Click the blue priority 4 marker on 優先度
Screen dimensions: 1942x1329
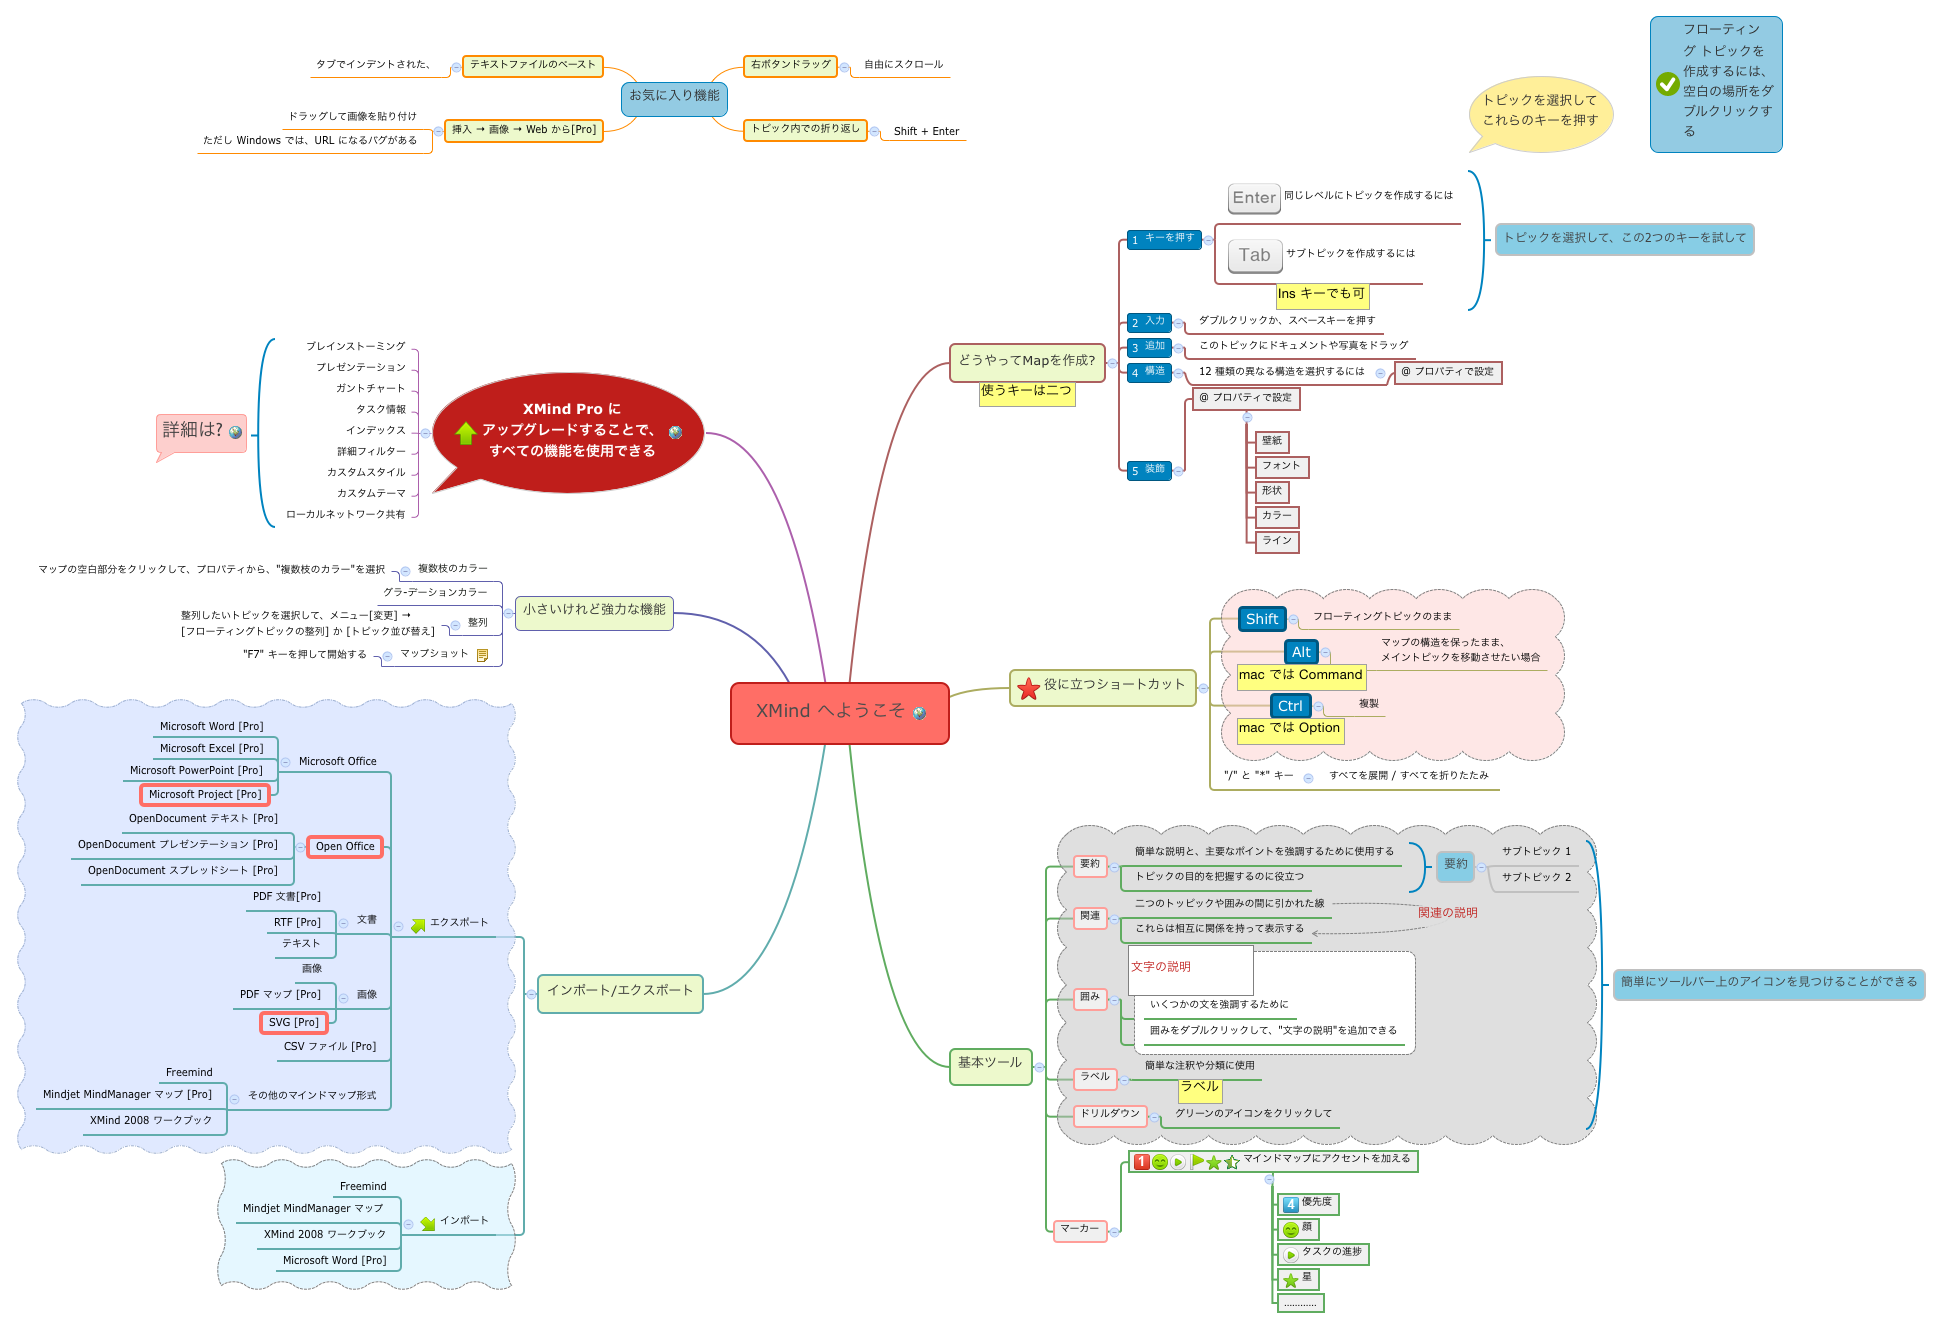tap(1291, 1204)
